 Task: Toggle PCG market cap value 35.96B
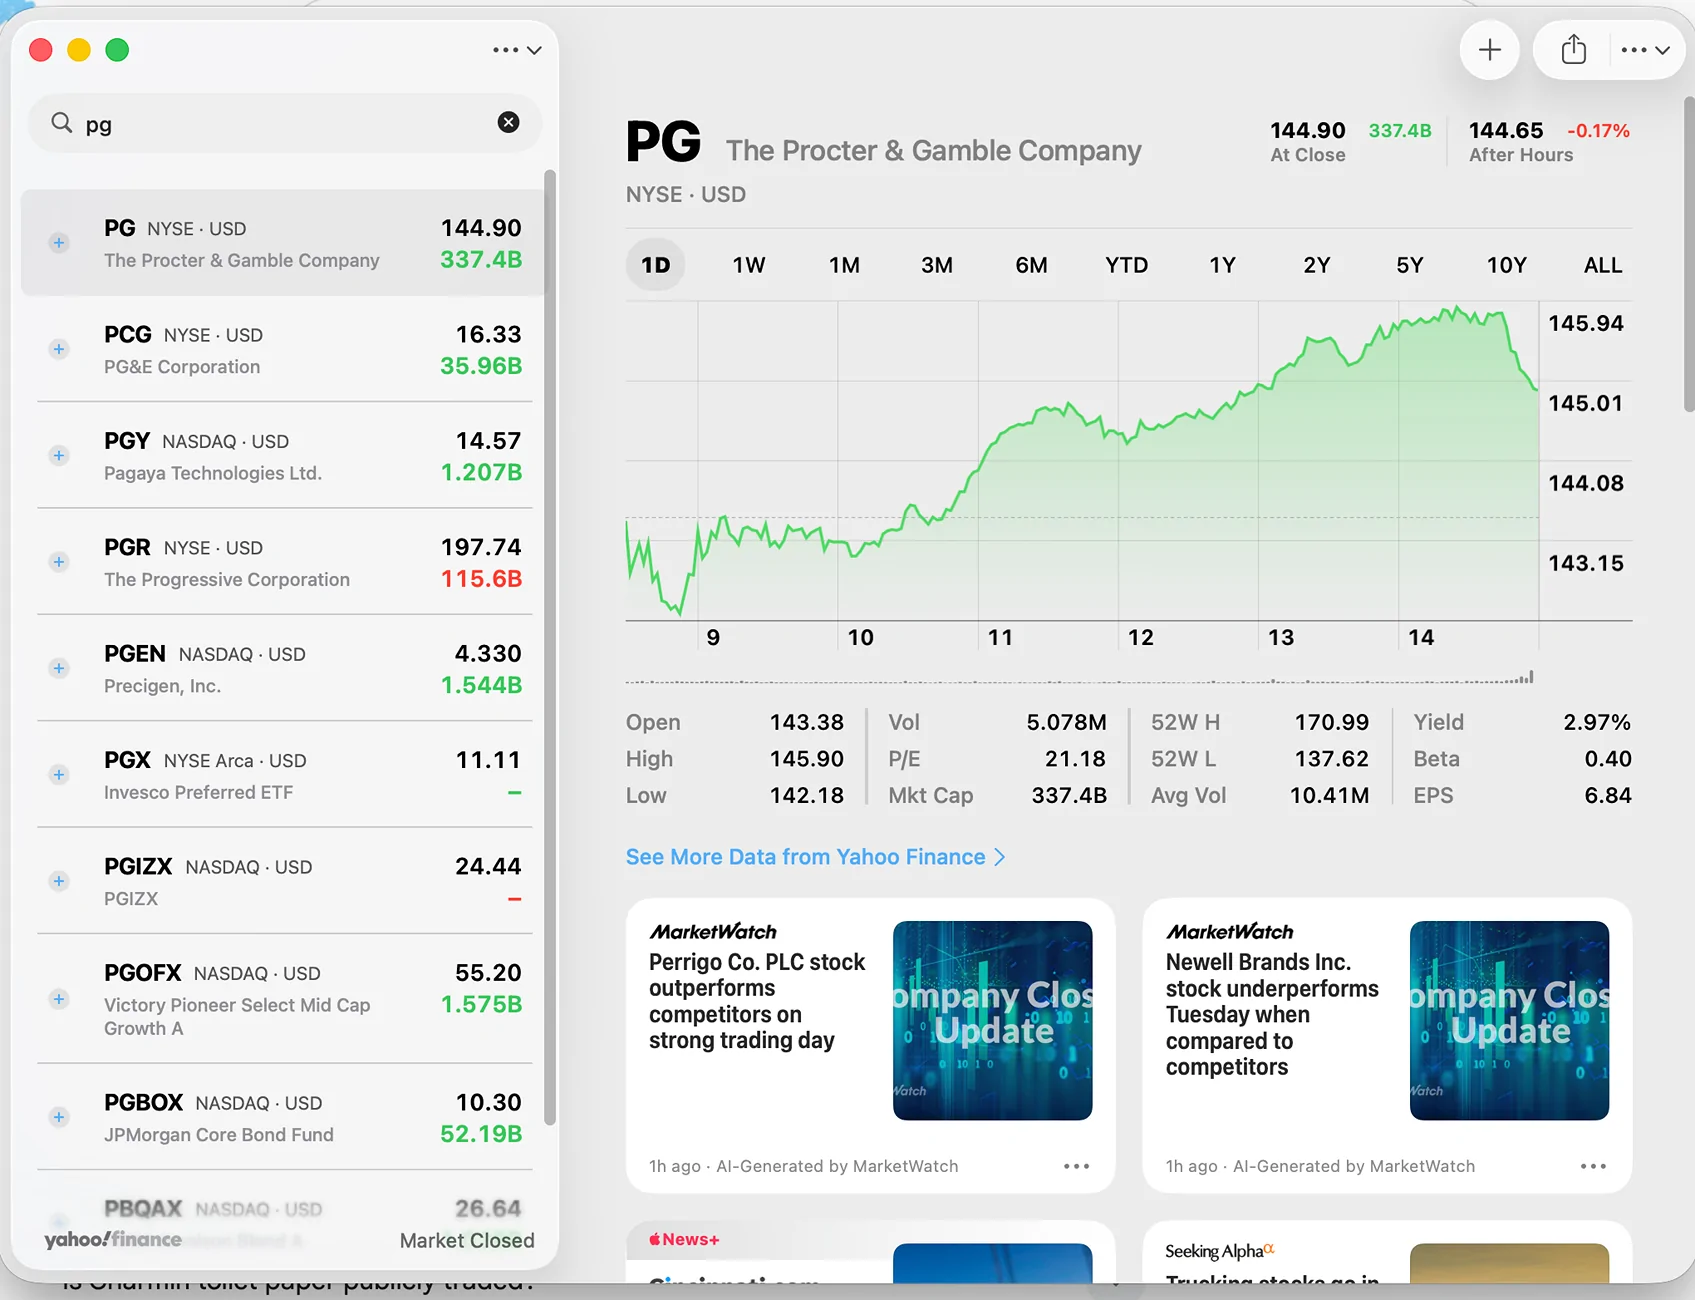[x=481, y=366]
